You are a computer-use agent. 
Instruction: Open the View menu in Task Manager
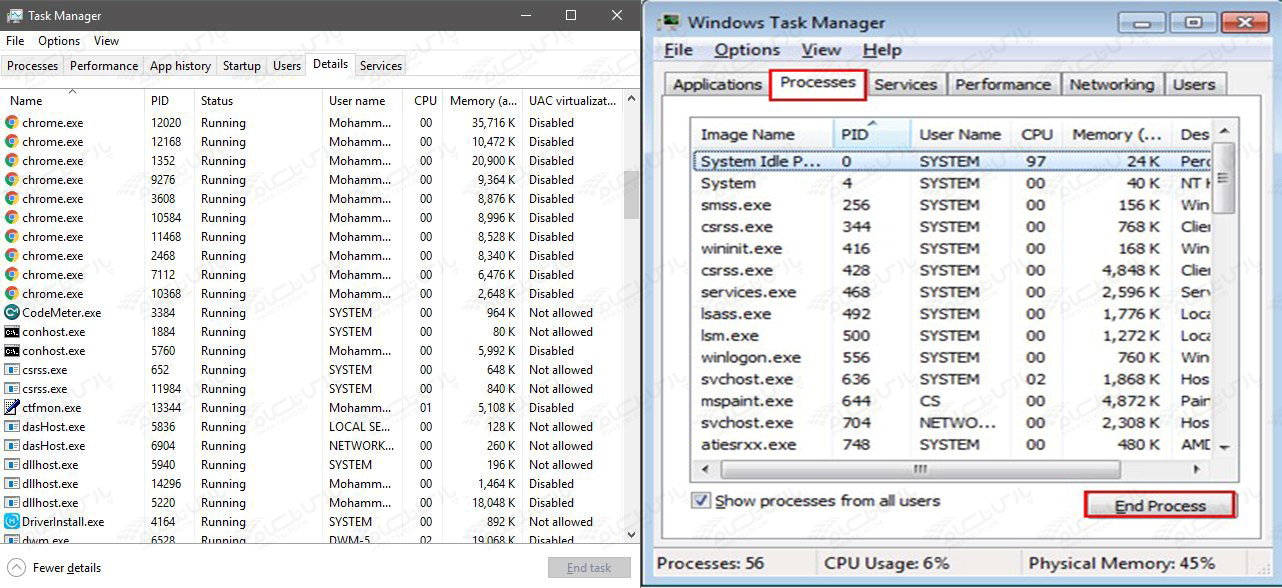coord(107,41)
